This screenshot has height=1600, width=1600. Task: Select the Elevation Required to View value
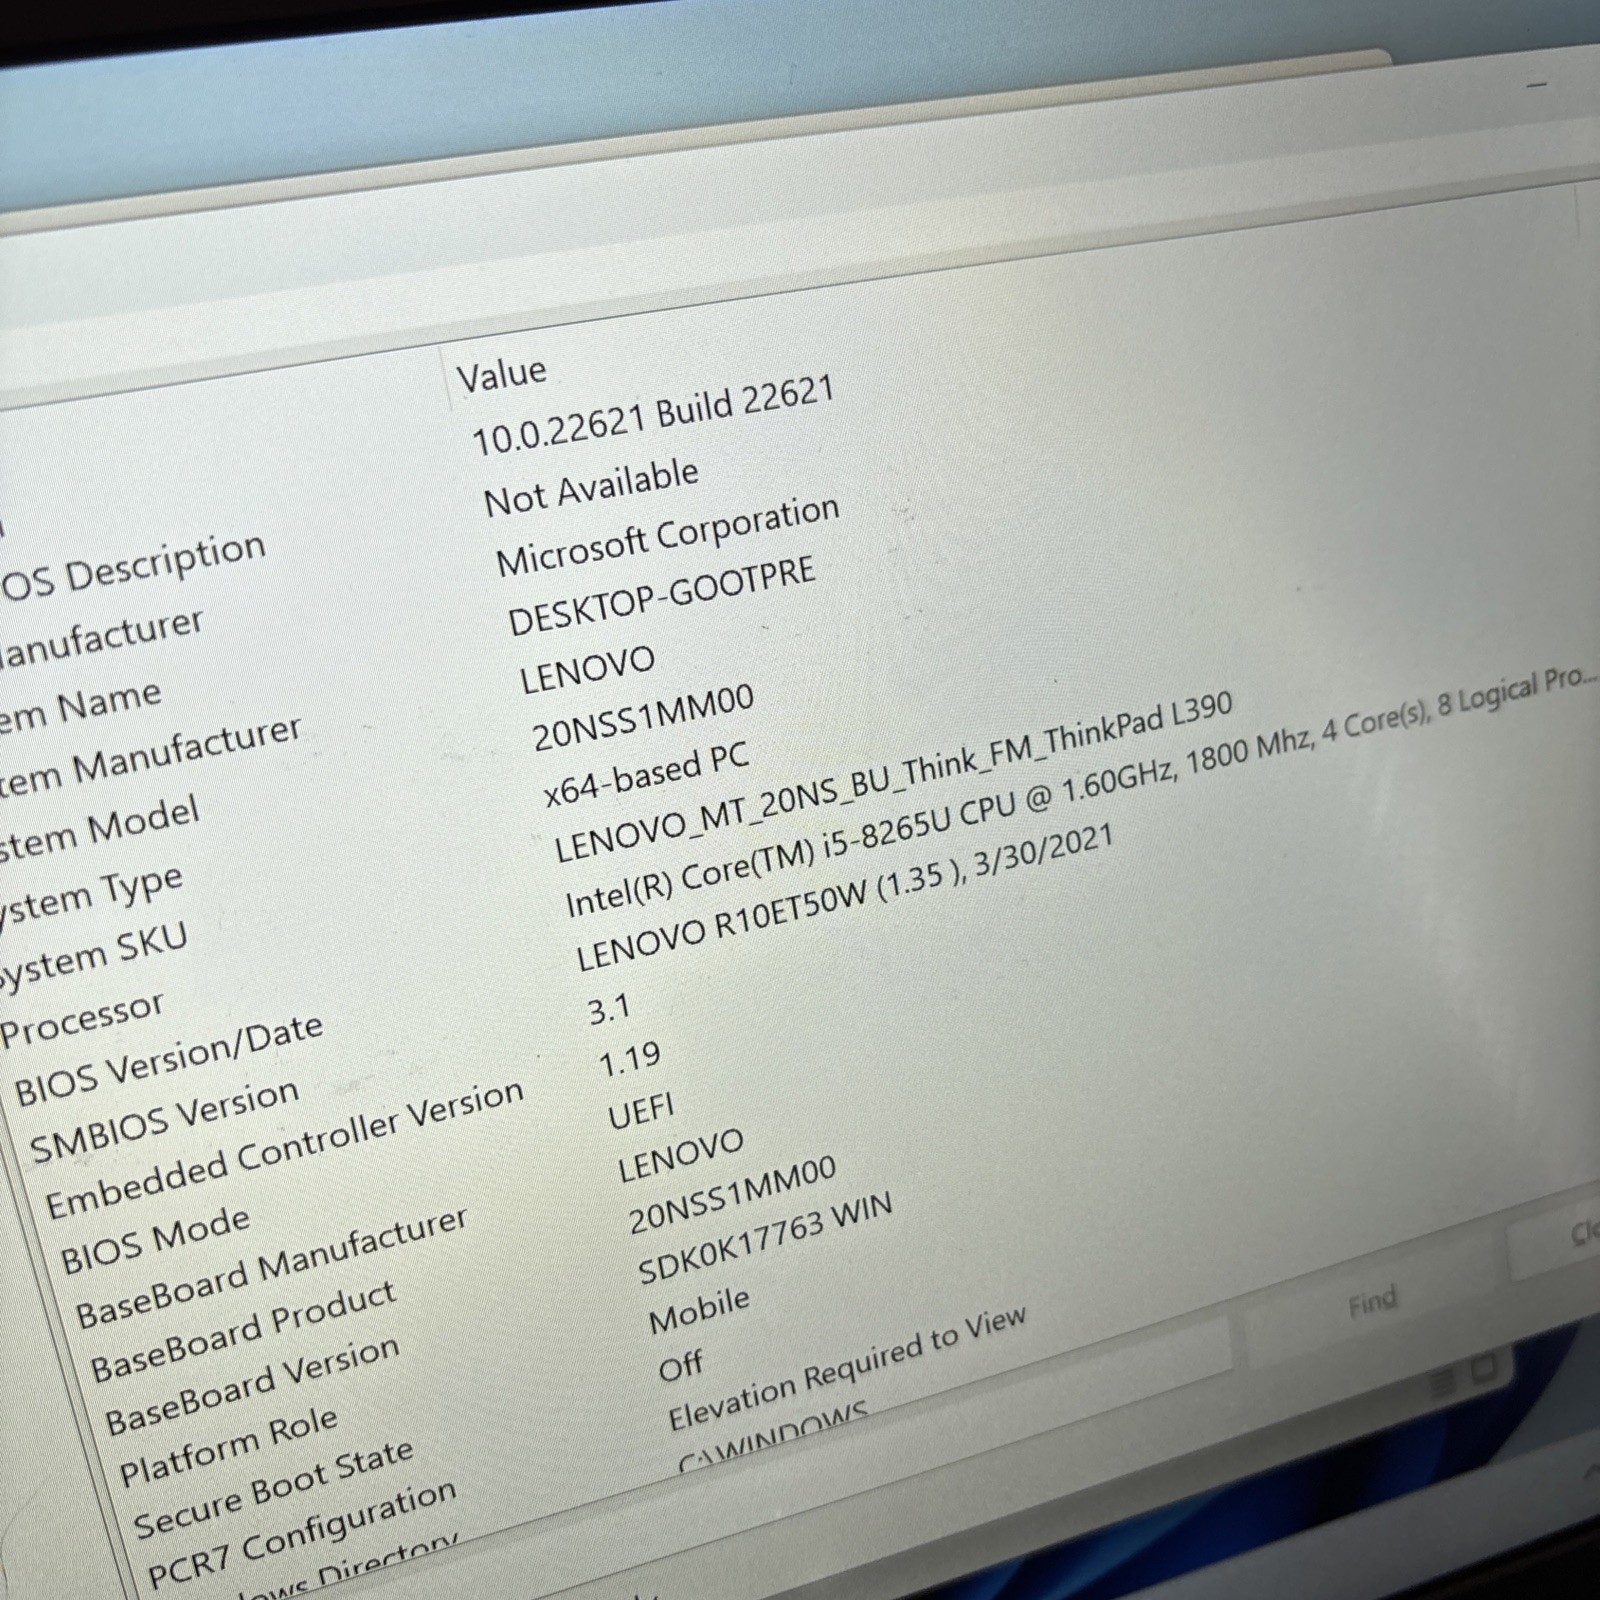point(846,1368)
